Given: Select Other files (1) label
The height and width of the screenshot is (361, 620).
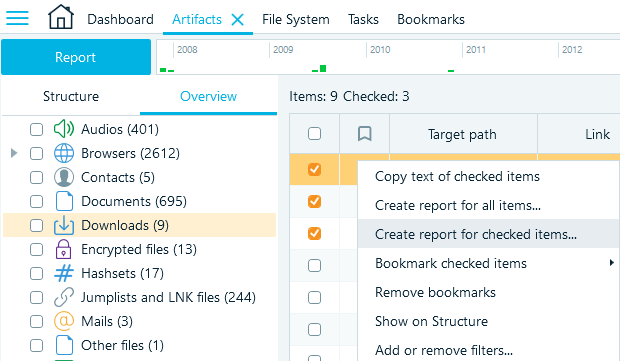Looking at the screenshot, I should pyautogui.click(x=122, y=345).
